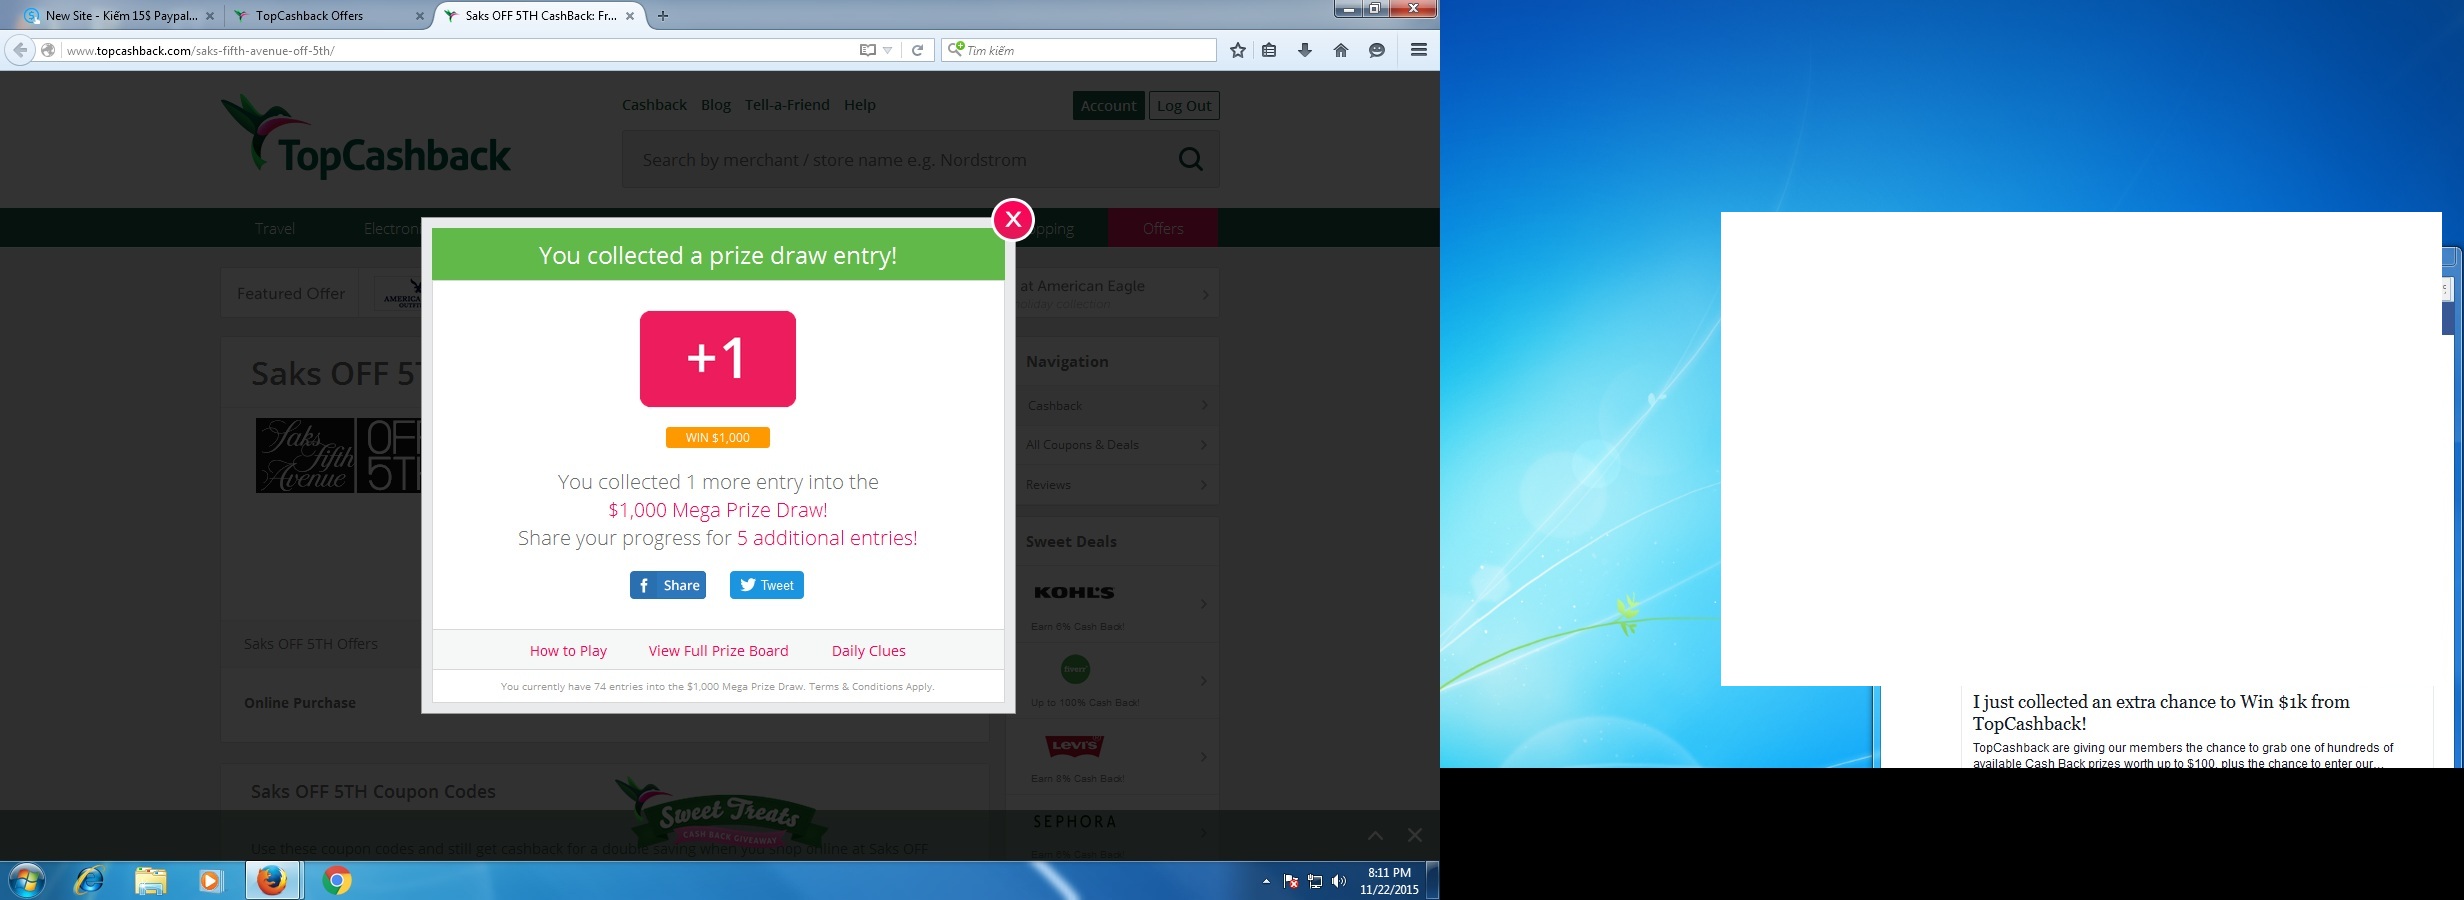Show hidden system tray icons
This screenshot has height=900, width=2464.
click(x=1266, y=881)
